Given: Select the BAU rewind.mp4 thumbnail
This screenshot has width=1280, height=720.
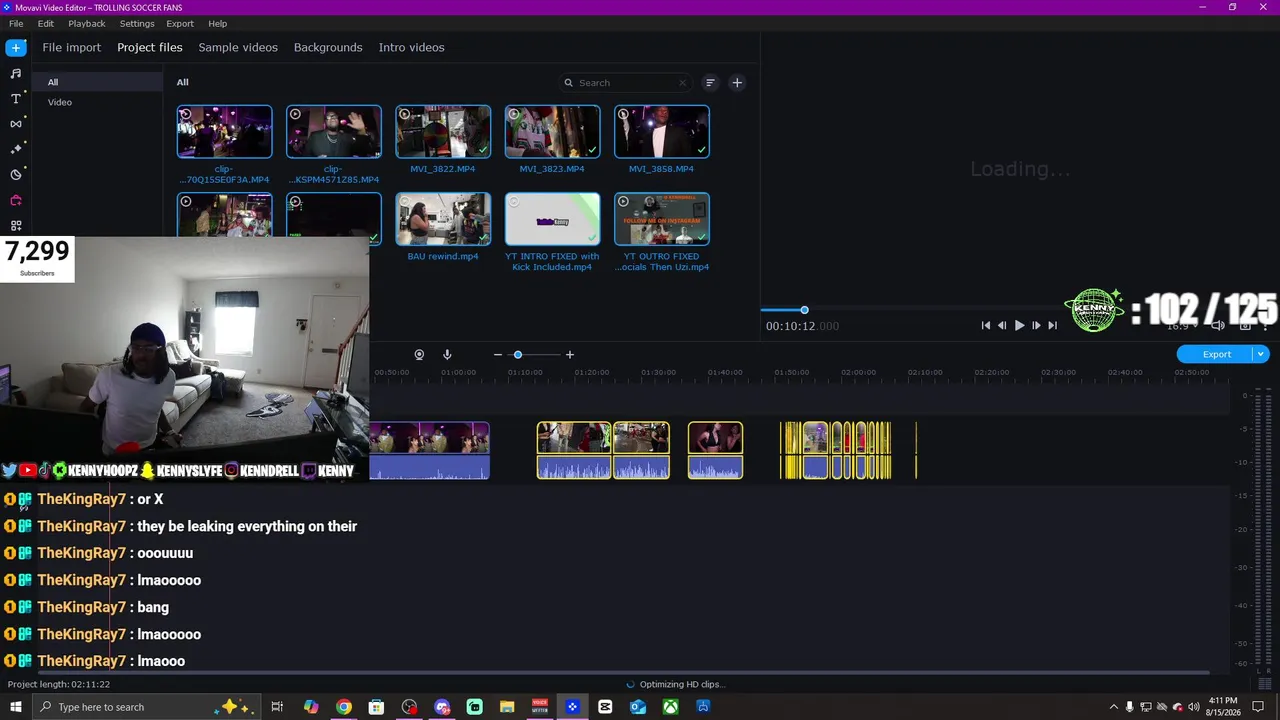Looking at the screenshot, I should pyautogui.click(x=443, y=219).
